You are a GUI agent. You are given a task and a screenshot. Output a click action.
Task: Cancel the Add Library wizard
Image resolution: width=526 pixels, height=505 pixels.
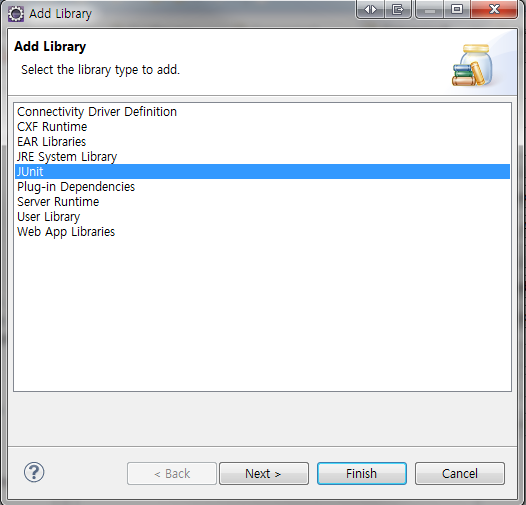(x=460, y=473)
